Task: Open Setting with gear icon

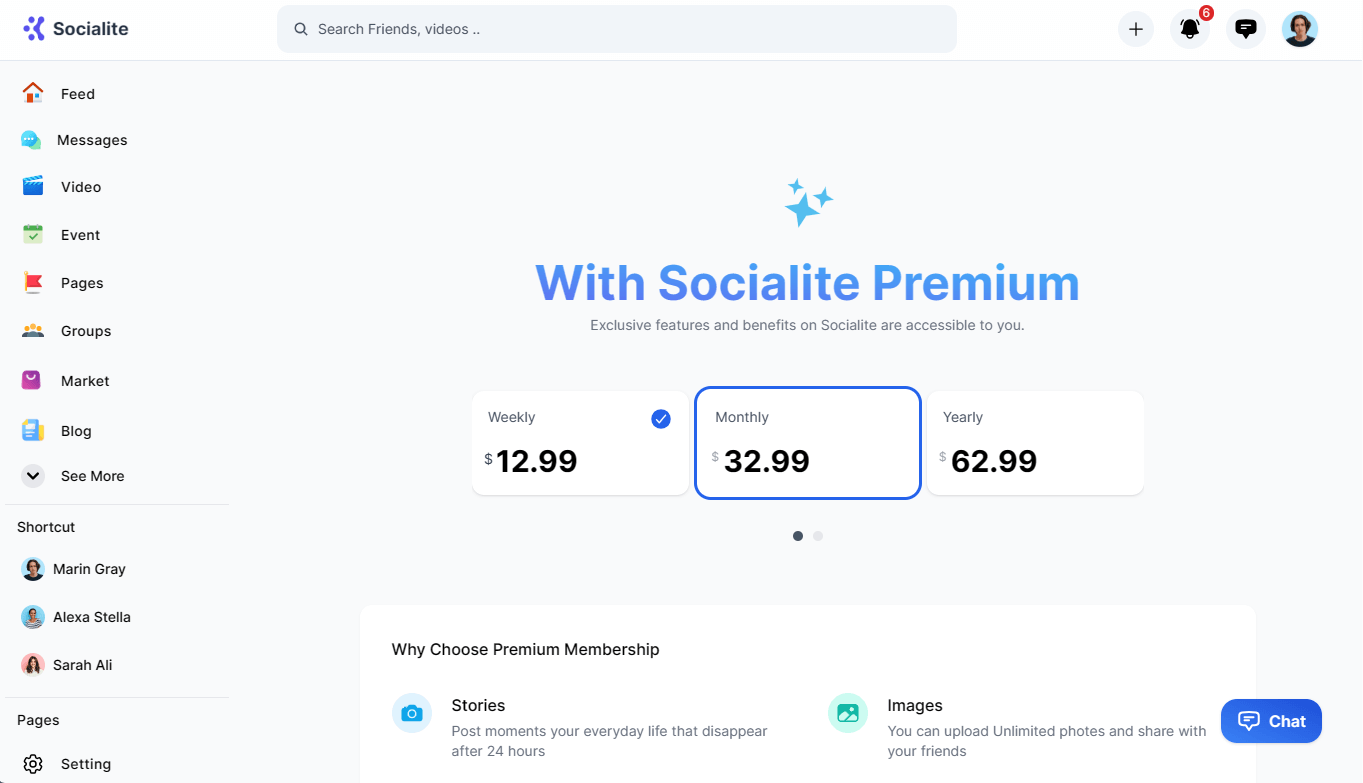Action: pos(85,764)
